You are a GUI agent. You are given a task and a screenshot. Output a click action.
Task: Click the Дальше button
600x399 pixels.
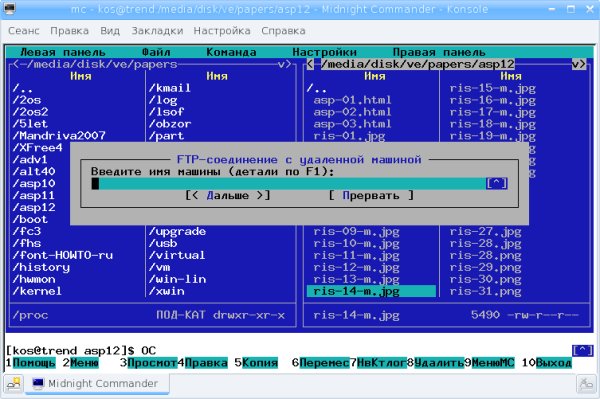[228, 195]
